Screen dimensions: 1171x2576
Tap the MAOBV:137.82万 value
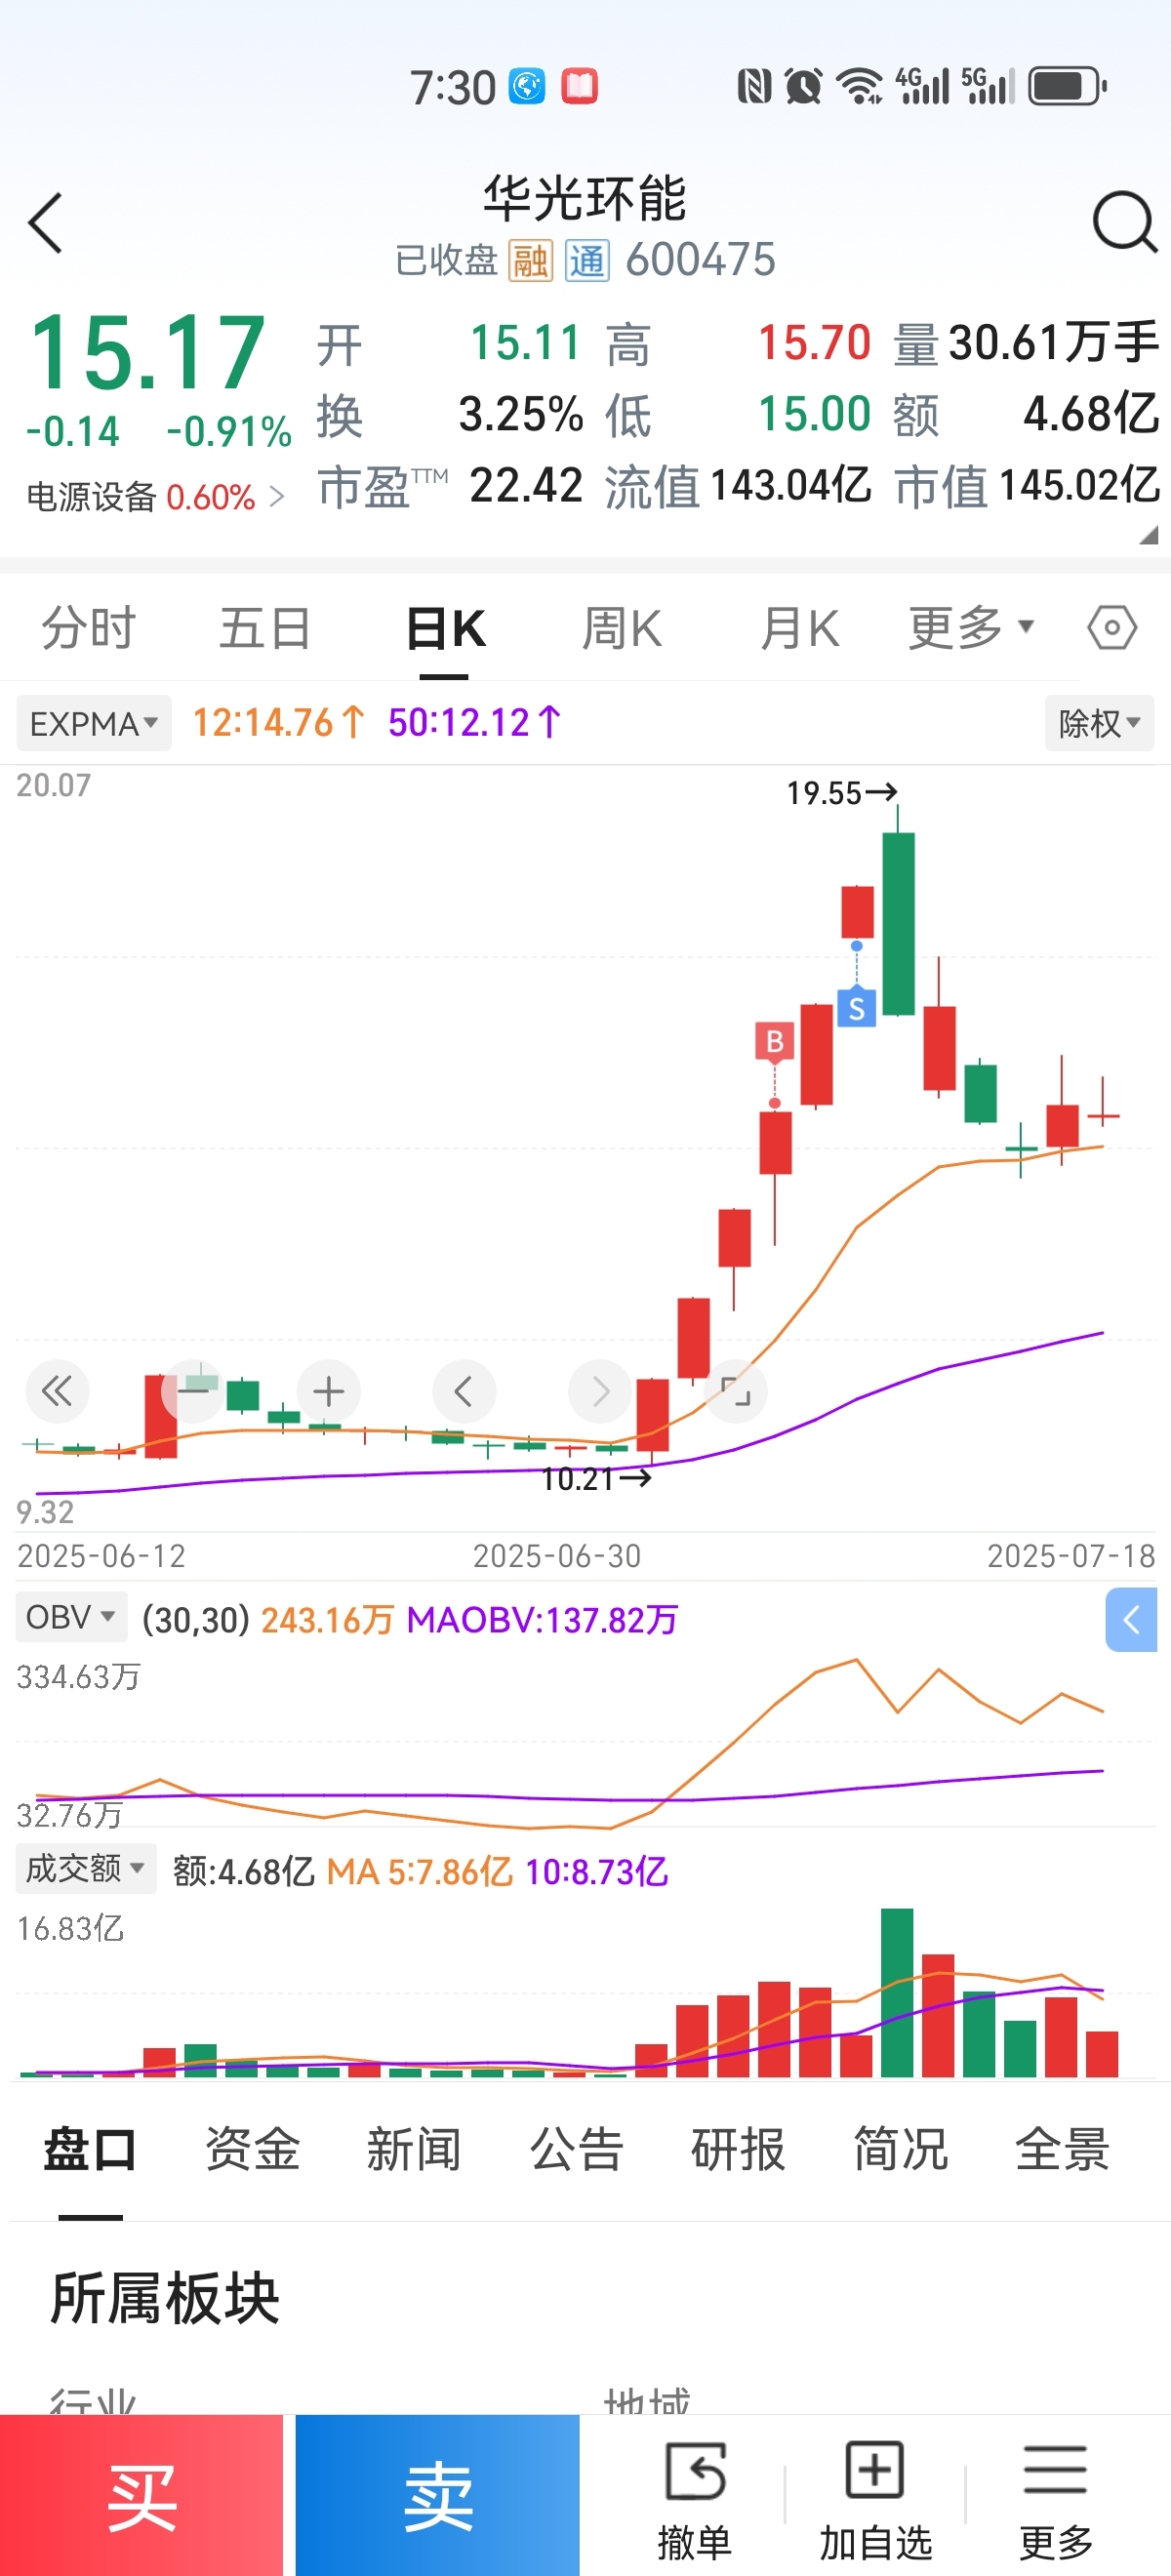coord(542,1619)
